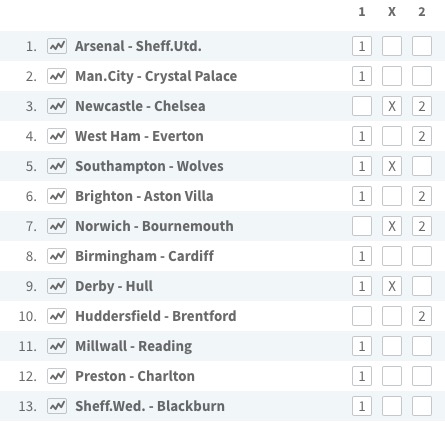This screenshot has height=427, width=445.
Task: Uncheck the 2 box for Norwich - Bournemouth
Action: tap(422, 226)
